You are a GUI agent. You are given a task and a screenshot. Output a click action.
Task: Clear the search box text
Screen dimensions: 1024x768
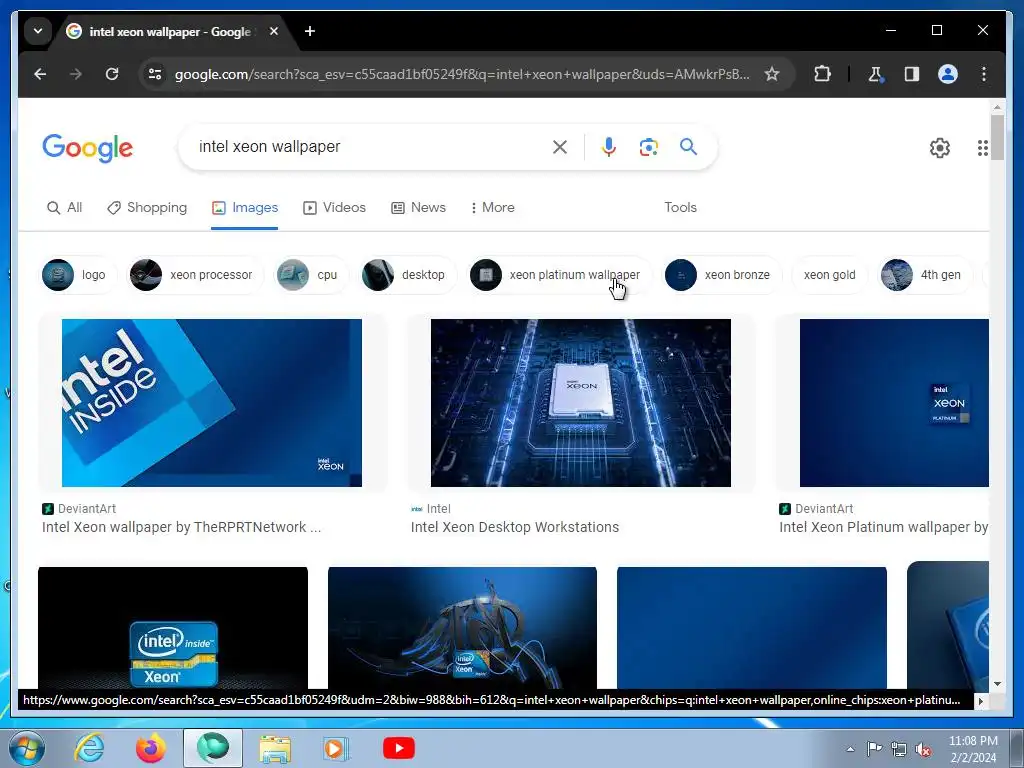[560, 147]
